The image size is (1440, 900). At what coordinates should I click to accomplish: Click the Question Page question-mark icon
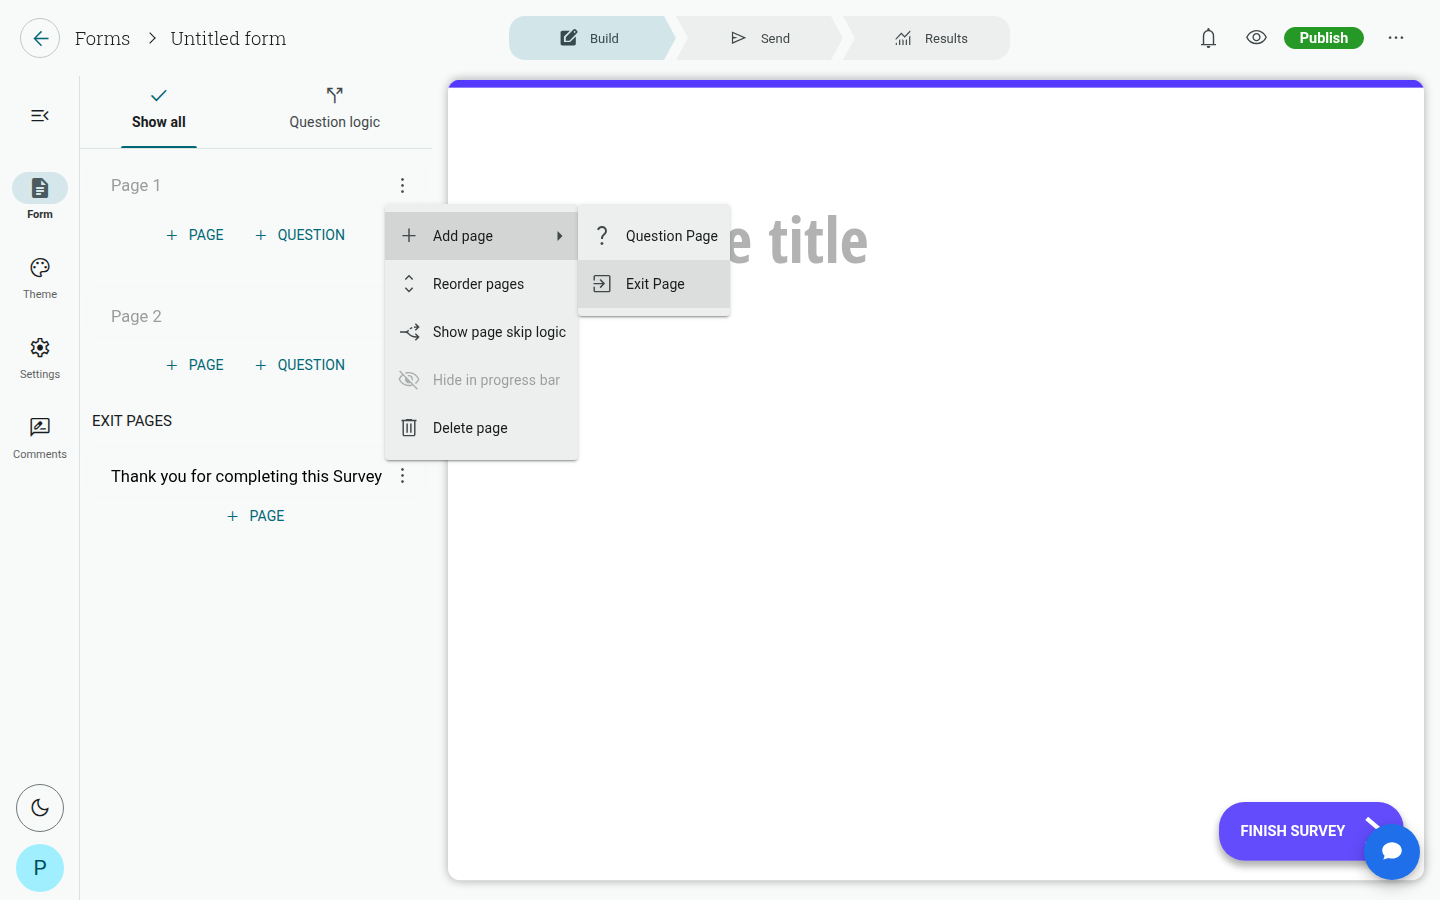(x=602, y=236)
